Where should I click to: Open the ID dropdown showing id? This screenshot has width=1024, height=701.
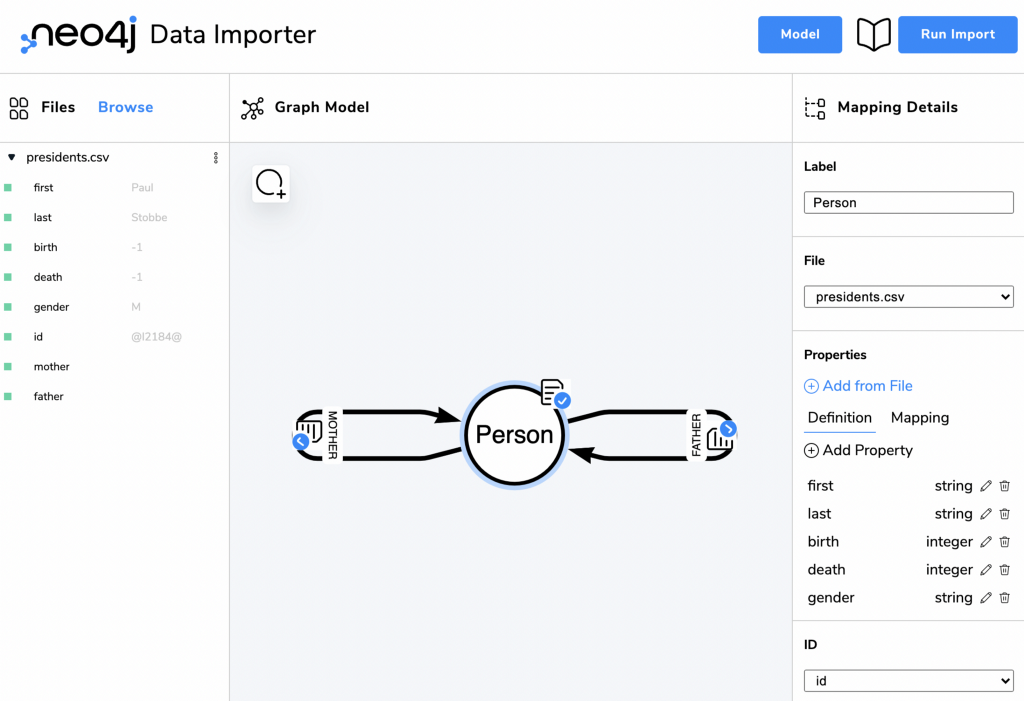pos(908,681)
